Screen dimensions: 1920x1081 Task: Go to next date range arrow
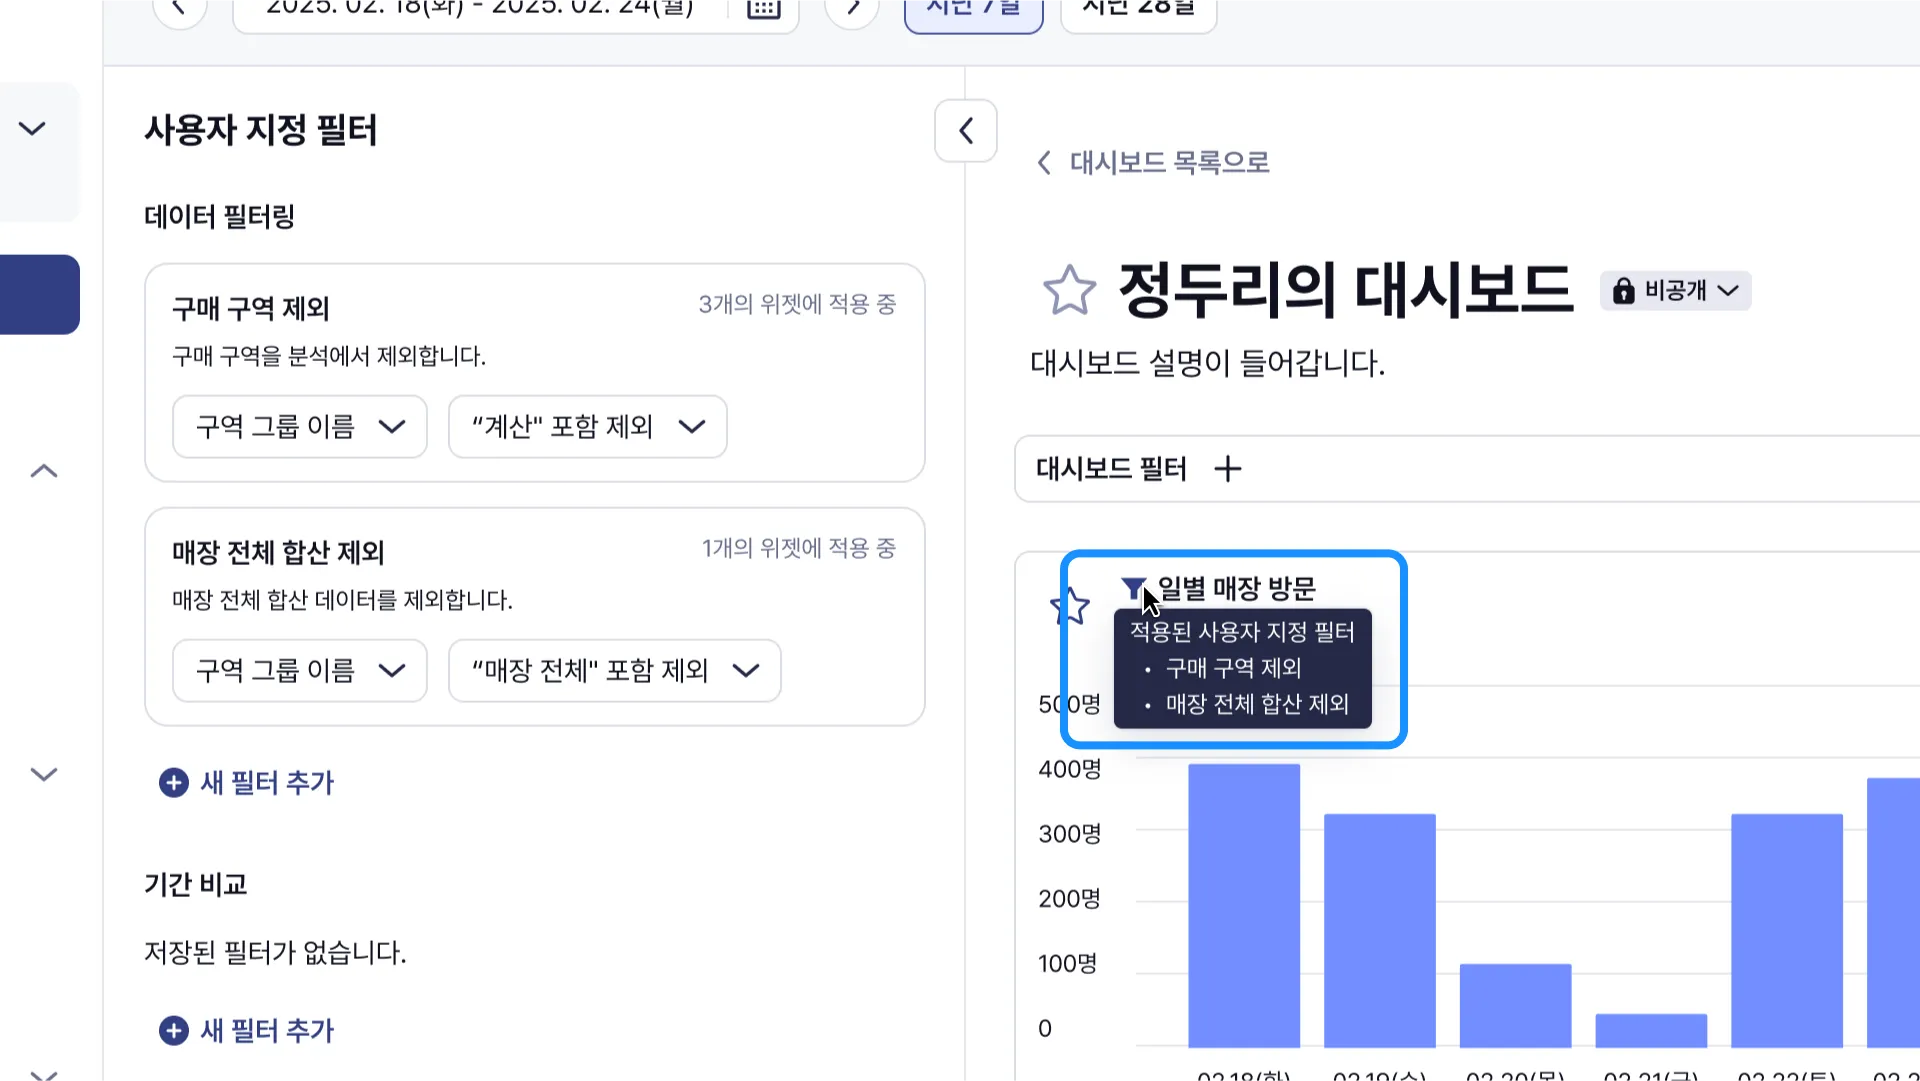(852, 8)
